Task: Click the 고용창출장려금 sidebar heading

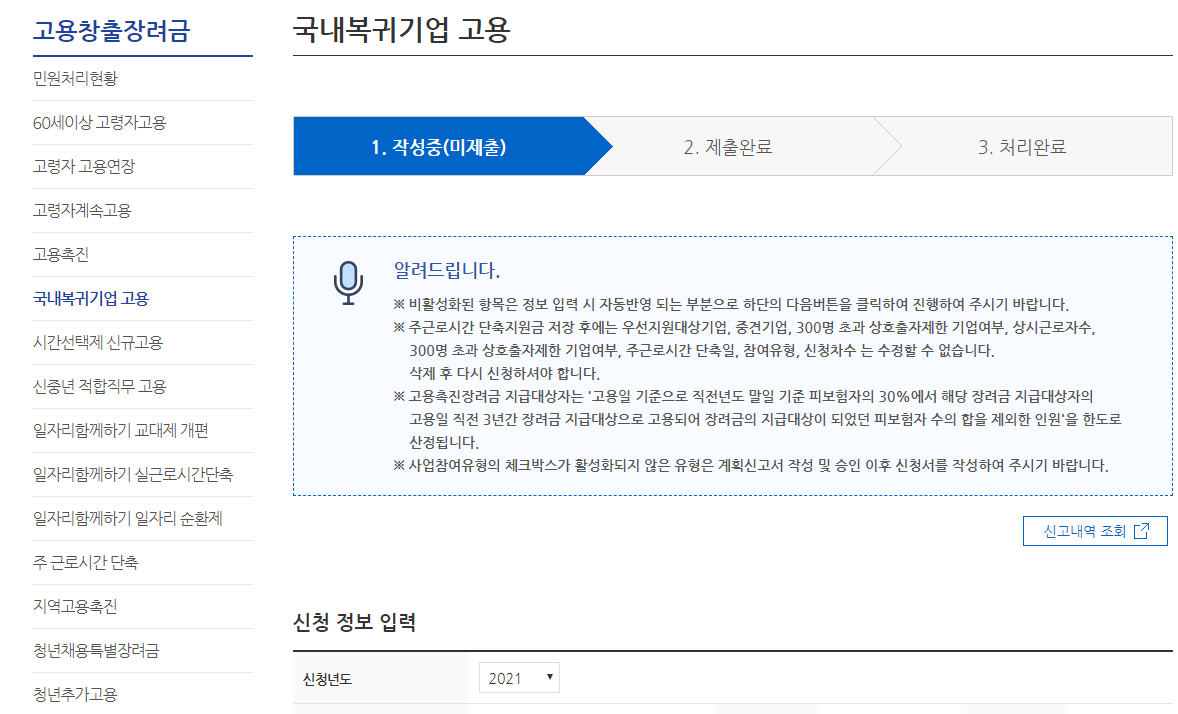Action: pos(111,31)
